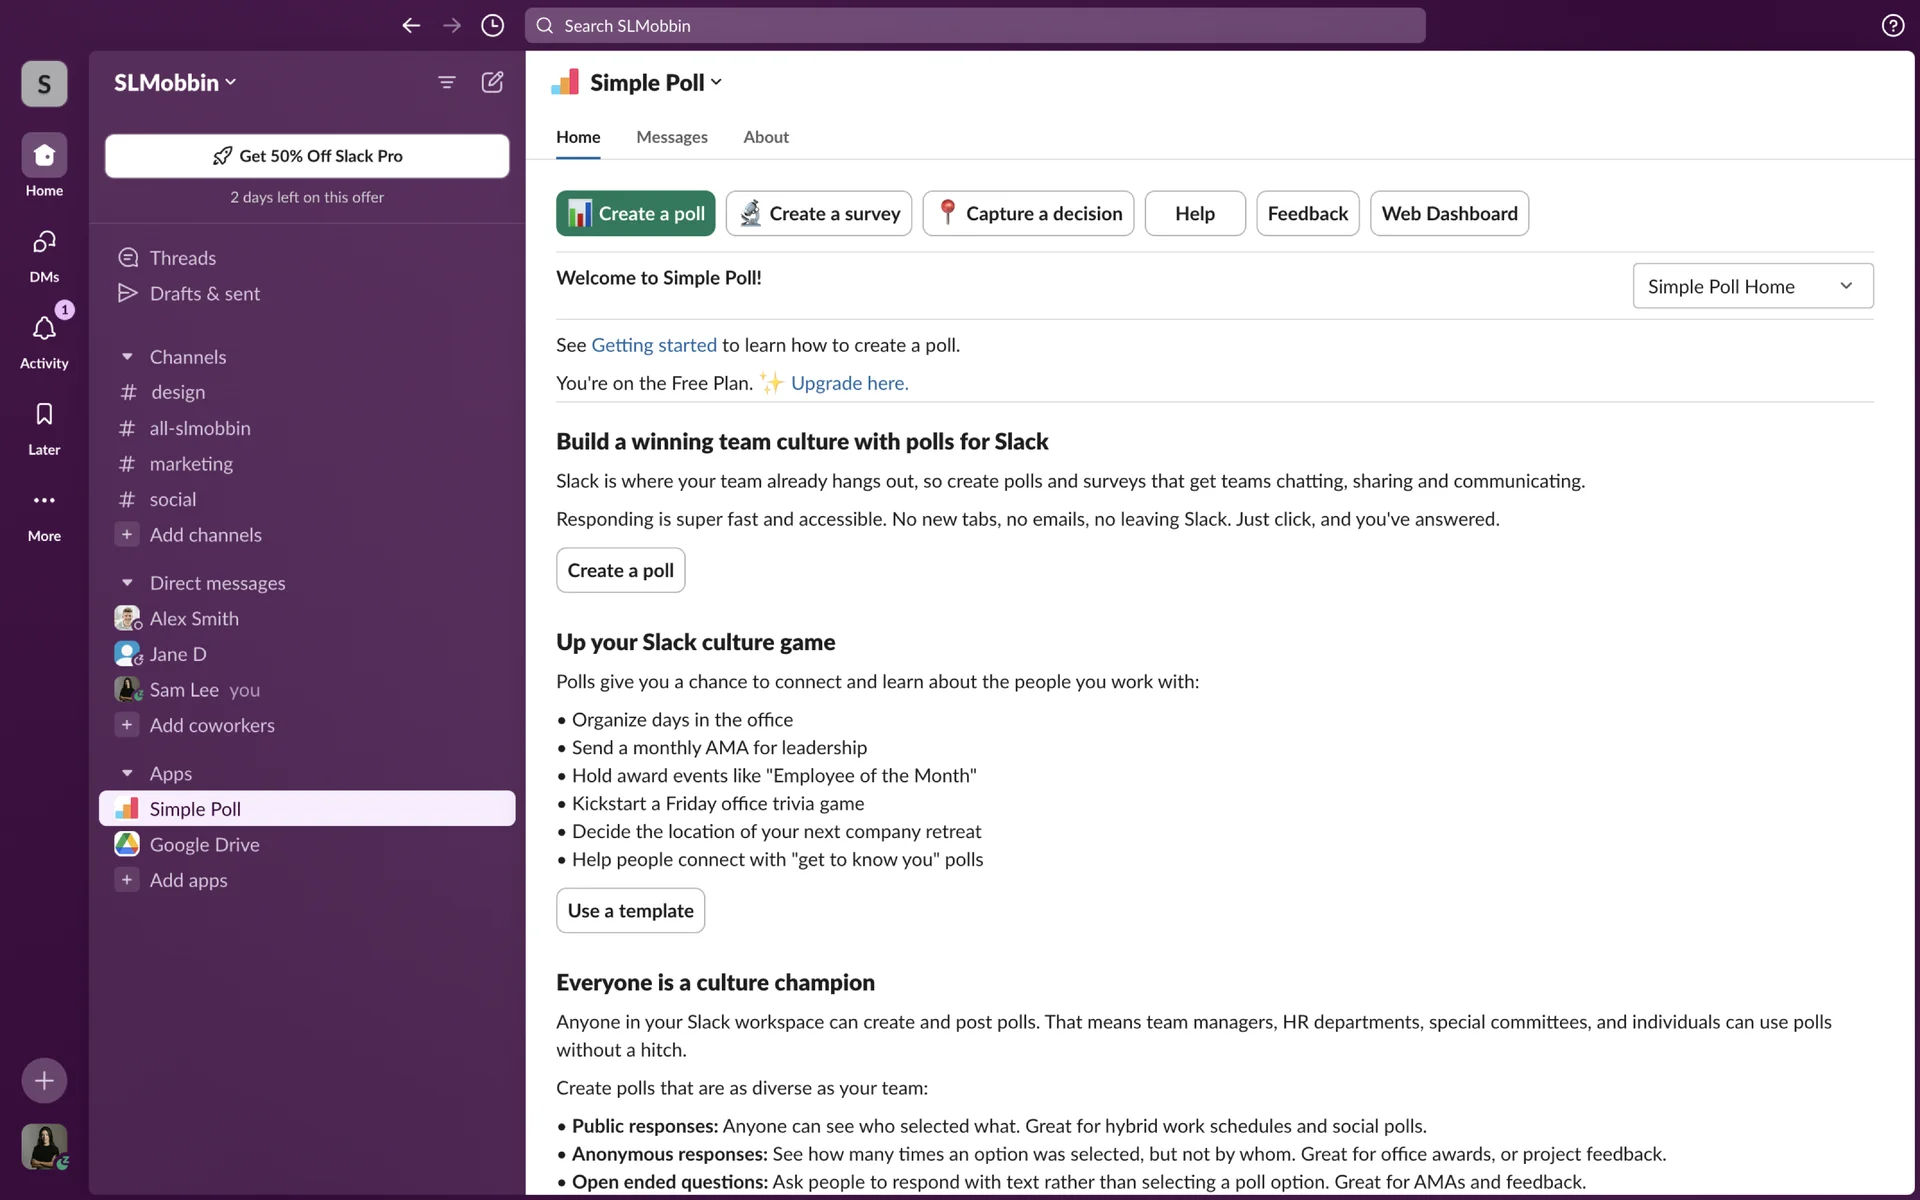
Task: Switch to the About tab
Action: (765, 137)
